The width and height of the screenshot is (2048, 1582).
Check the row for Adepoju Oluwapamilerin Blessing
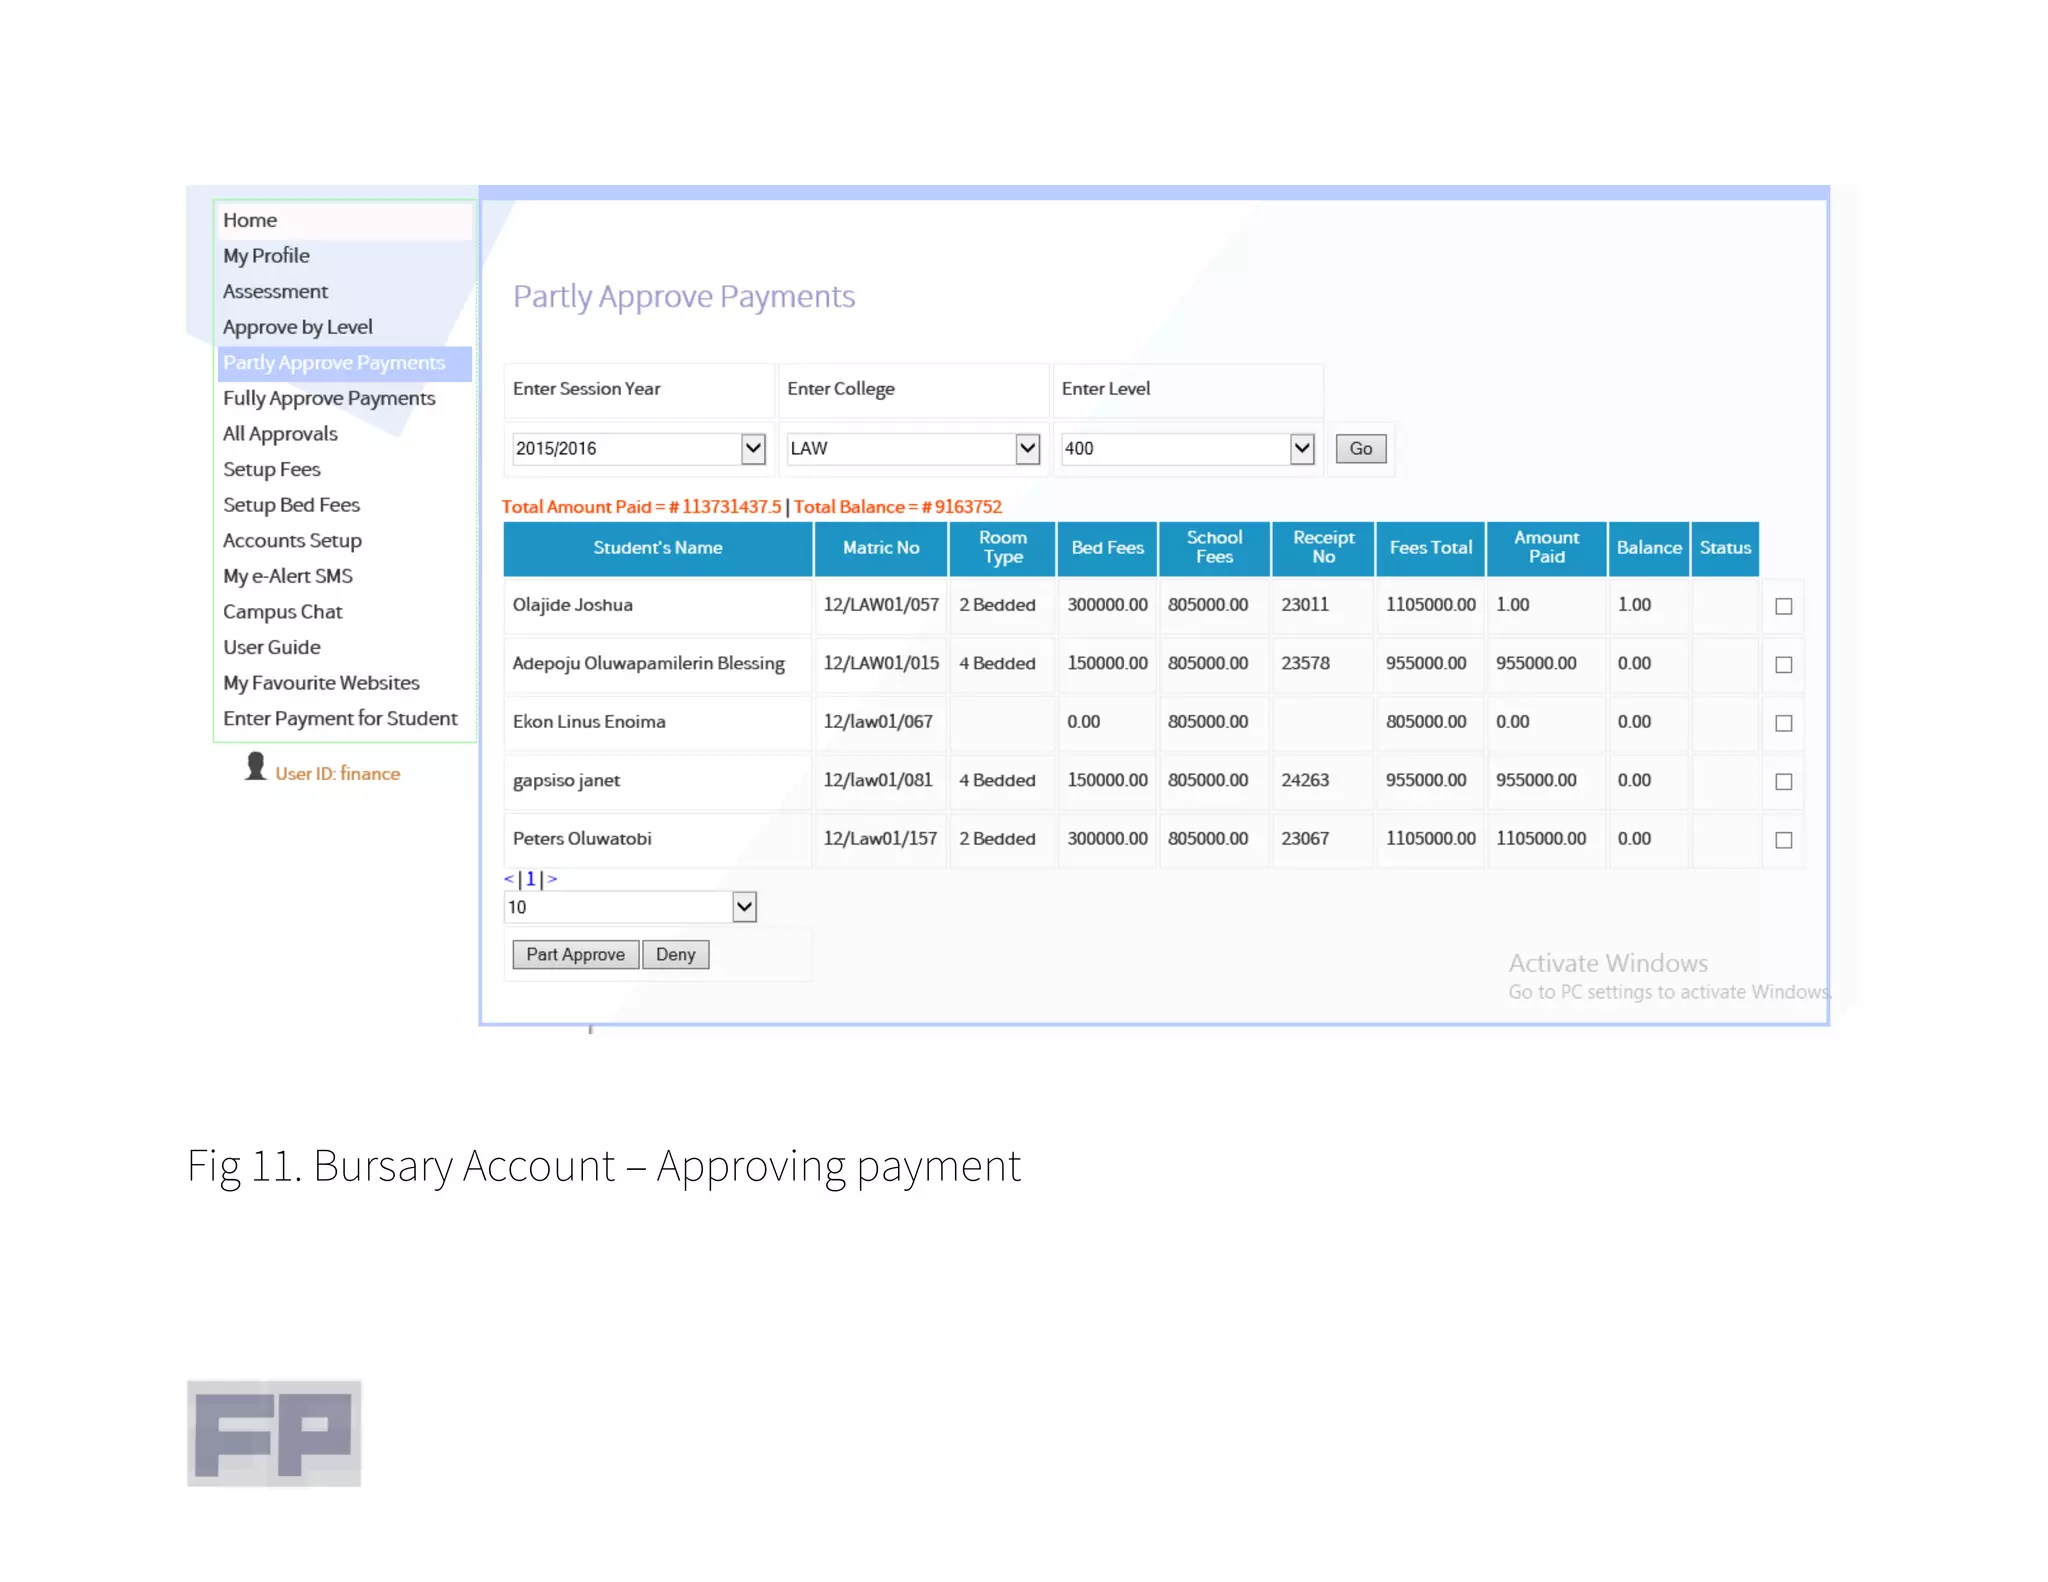pyautogui.click(x=1783, y=665)
